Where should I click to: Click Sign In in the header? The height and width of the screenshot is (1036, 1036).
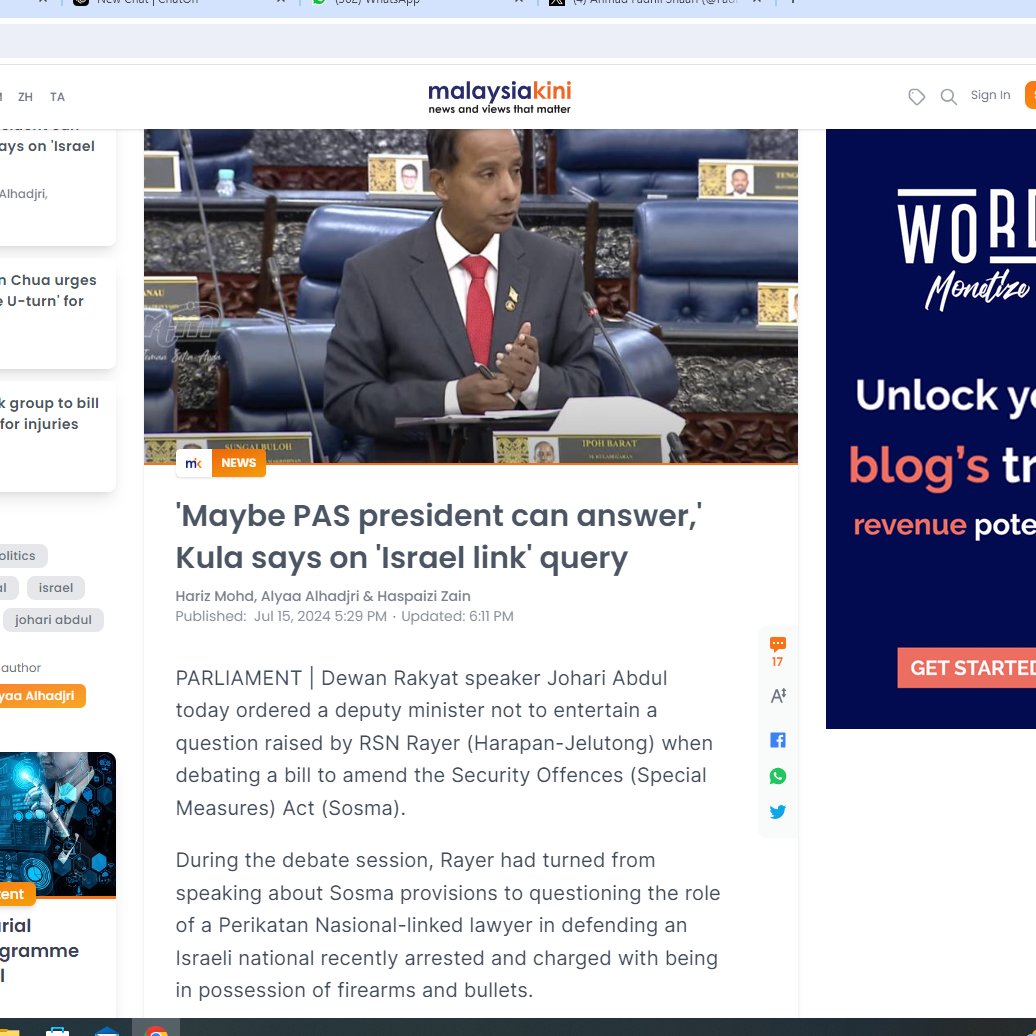(x=990, y=95)
